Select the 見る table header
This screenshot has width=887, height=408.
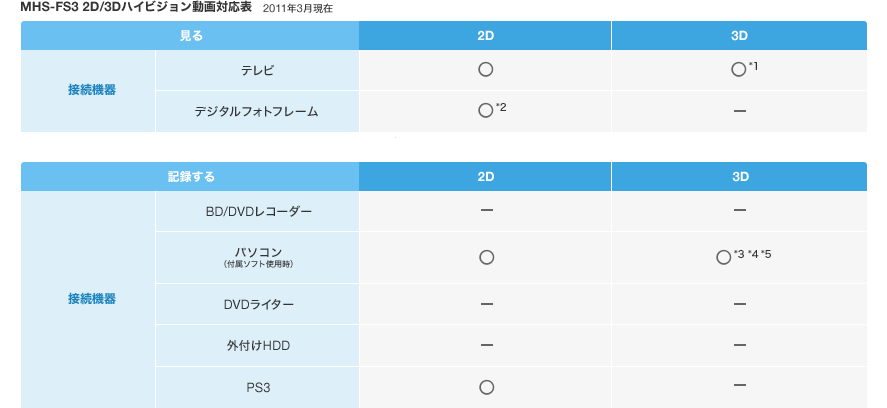click(190, 35)
